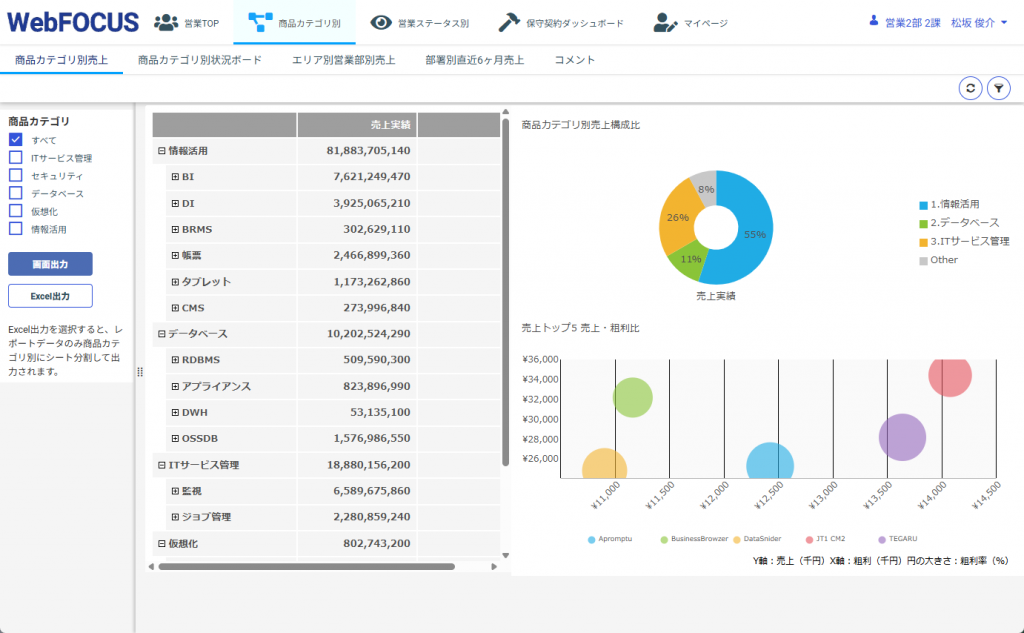1024x633 pixels.
Task: Click the 1.情報活用 blue legend swatch
Action: [x=923, y=205]
